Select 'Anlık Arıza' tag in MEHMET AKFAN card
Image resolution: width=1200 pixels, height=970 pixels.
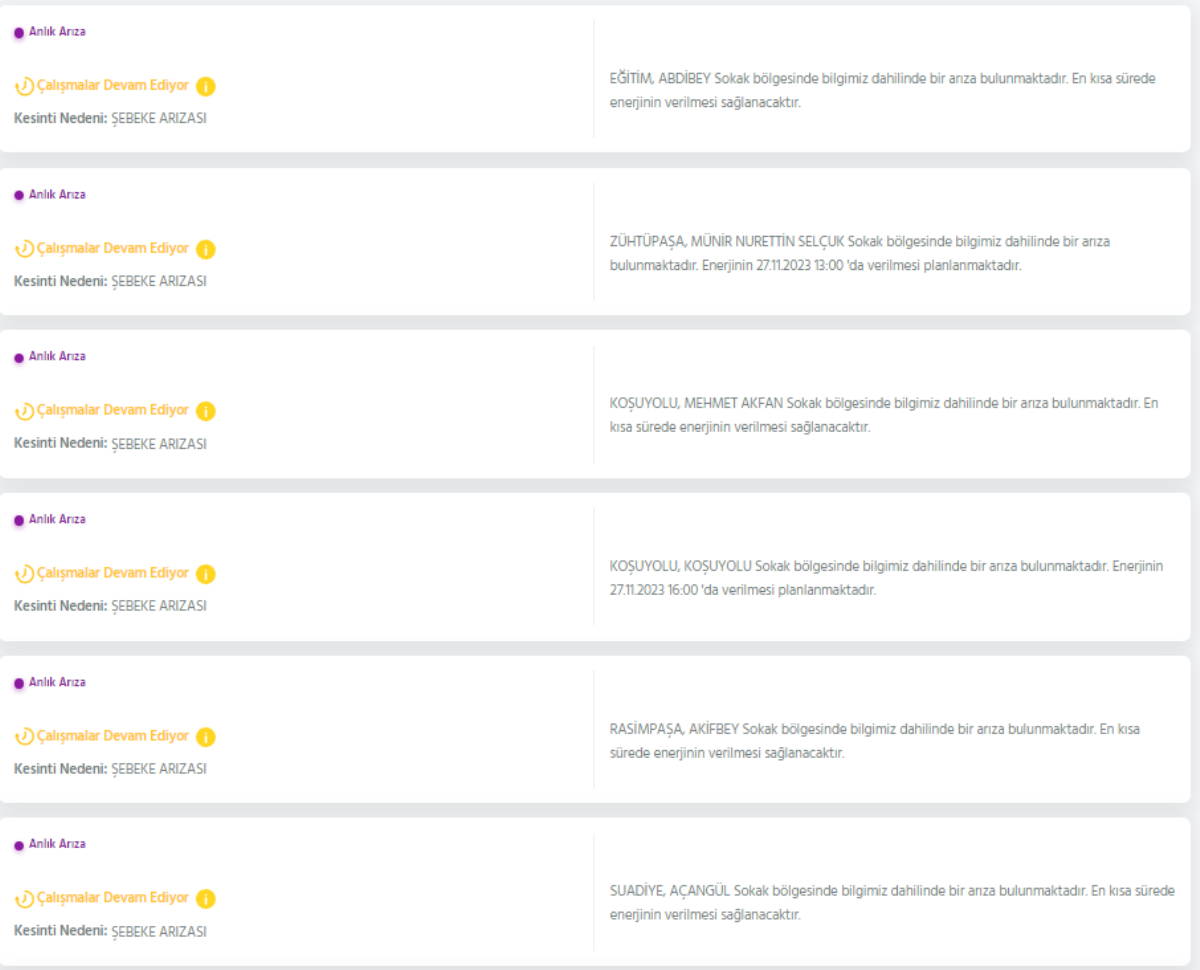pos(57,357)
